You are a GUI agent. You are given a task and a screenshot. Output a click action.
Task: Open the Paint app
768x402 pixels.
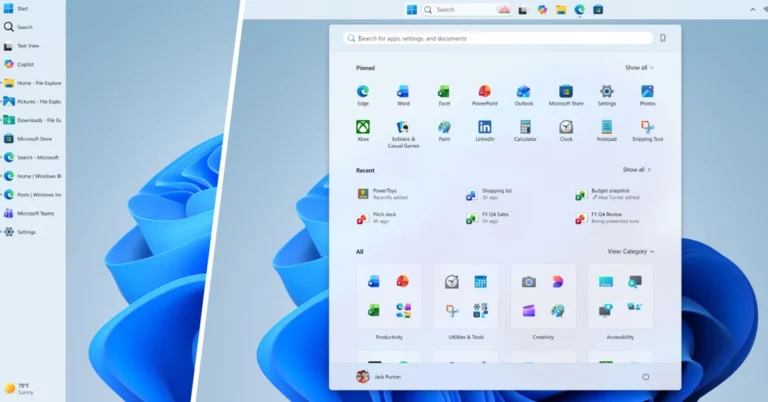point(444,131)
